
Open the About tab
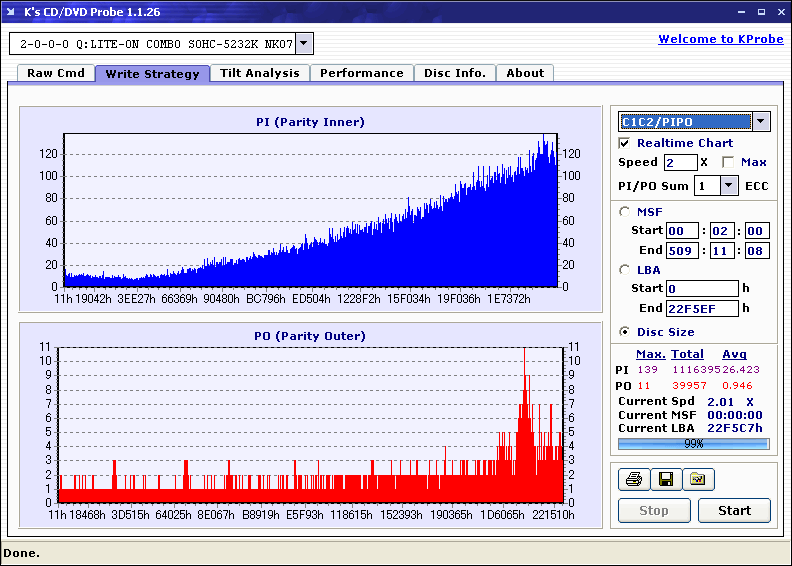pyautogui.click(x=525, y=73)
